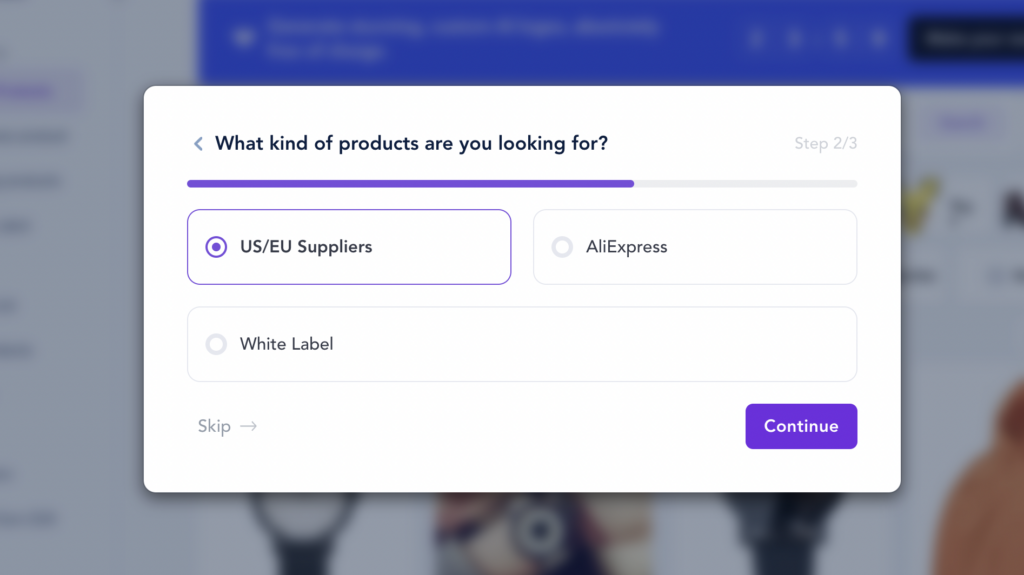The height and width of the screenshot is (575, 1024).
Task: Select the White Label radio button
Action: click(x=216, y=344)
